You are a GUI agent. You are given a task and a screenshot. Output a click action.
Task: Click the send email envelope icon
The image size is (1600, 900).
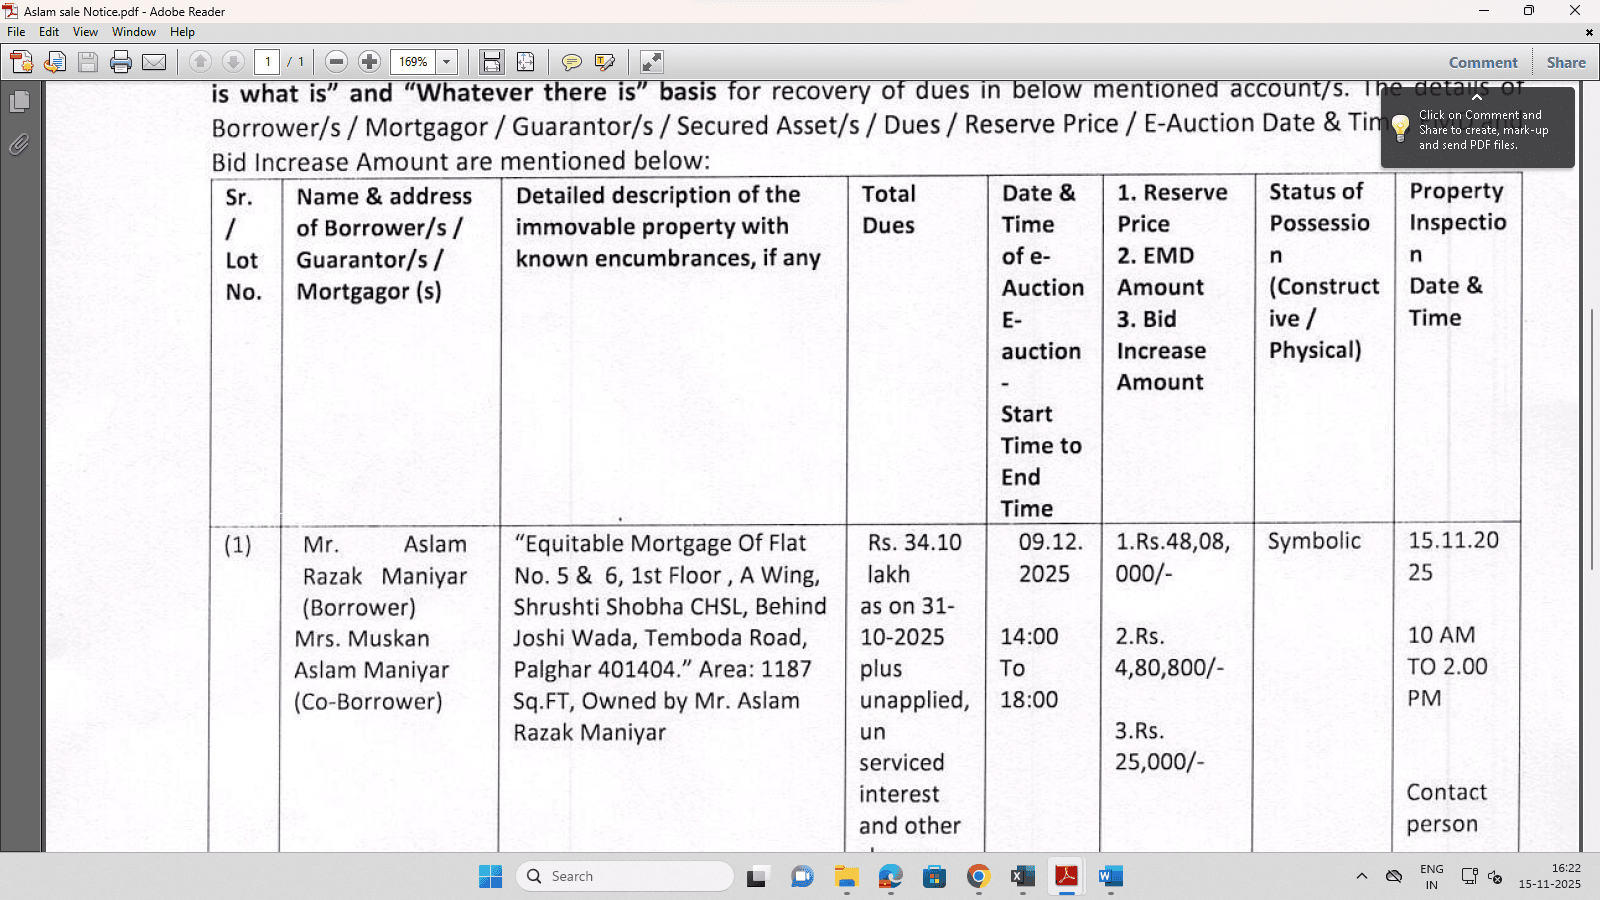[x=154, y=62]
